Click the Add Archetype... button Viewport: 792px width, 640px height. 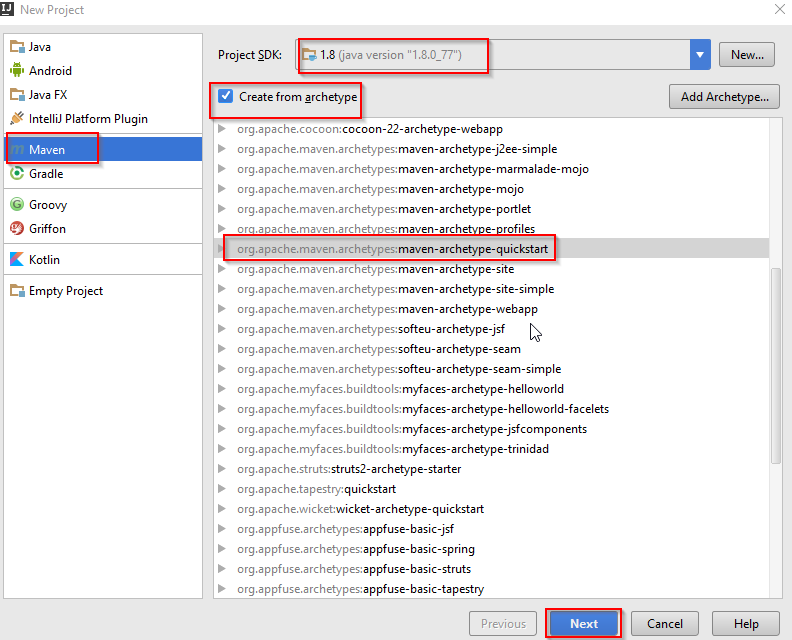point(724,96)
